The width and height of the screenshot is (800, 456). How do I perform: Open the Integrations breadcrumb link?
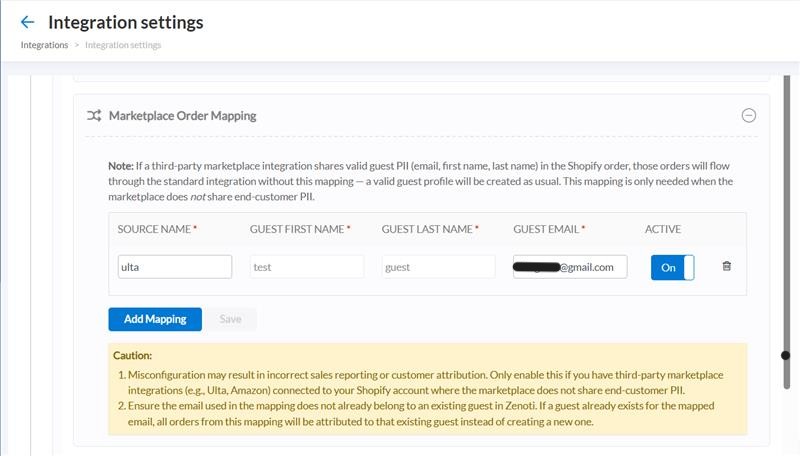pos(44,45)
